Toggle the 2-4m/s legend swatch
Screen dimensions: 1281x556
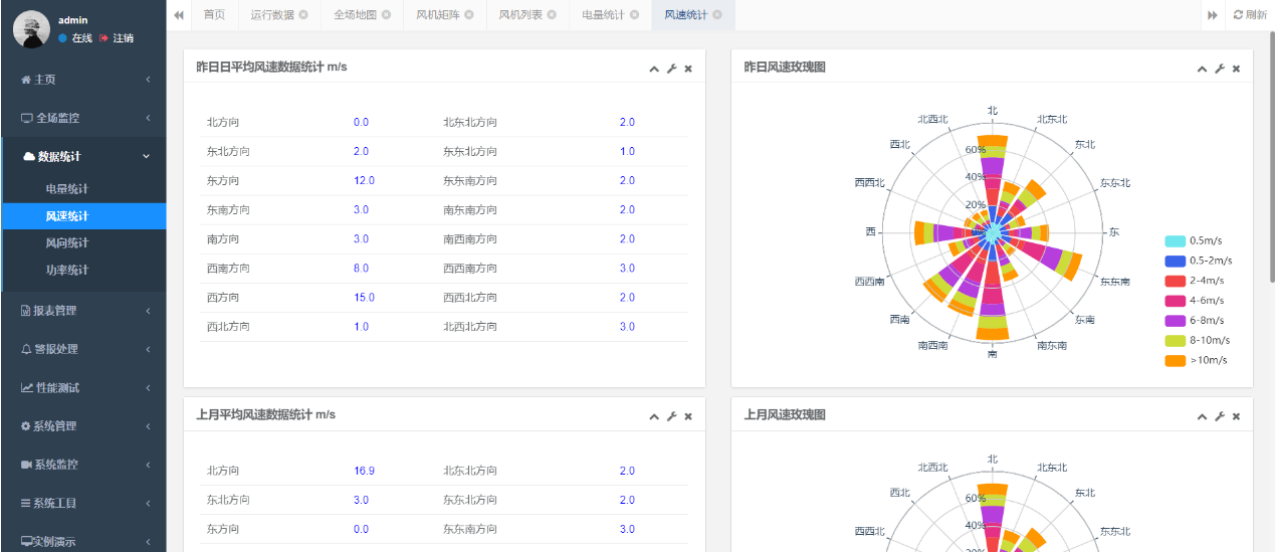click(1175, 281)
